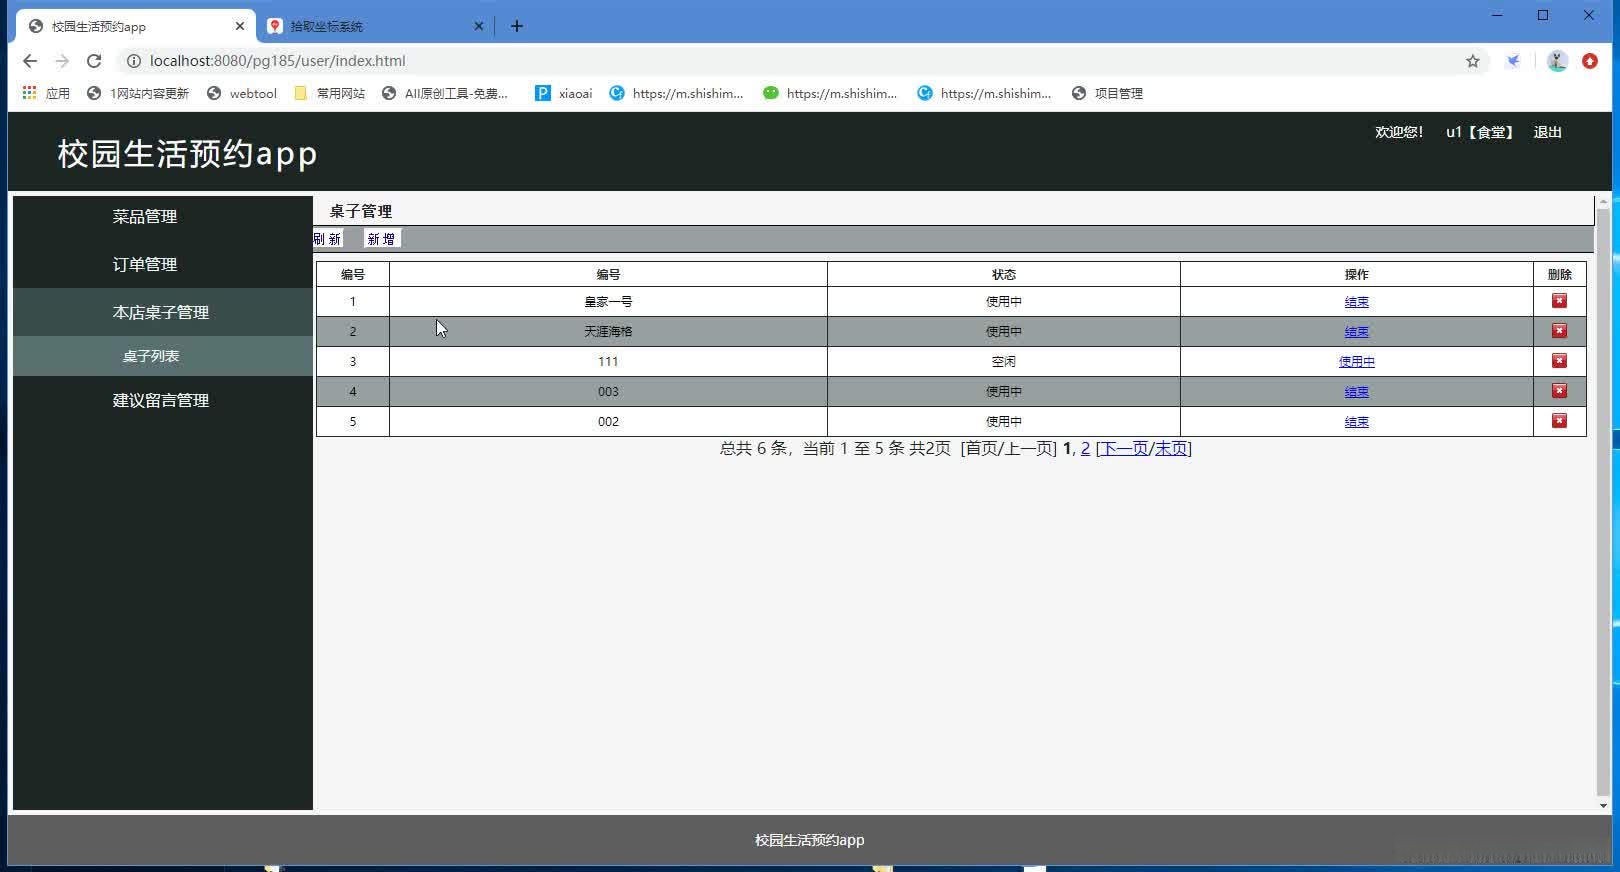The image size is (1620, 872).
Task: View site info icon beside URL
Action: coord(133,61)
